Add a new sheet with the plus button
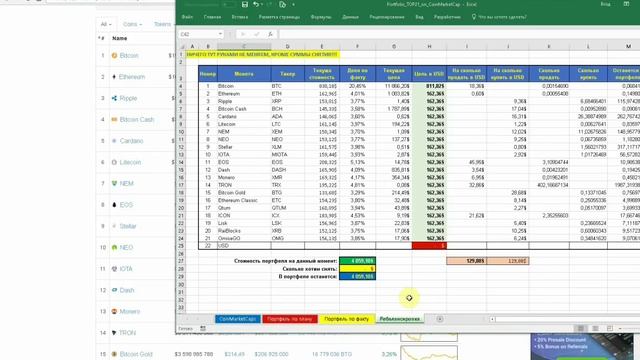This screenshot has height=360, width=640. (x=440, y=319)
